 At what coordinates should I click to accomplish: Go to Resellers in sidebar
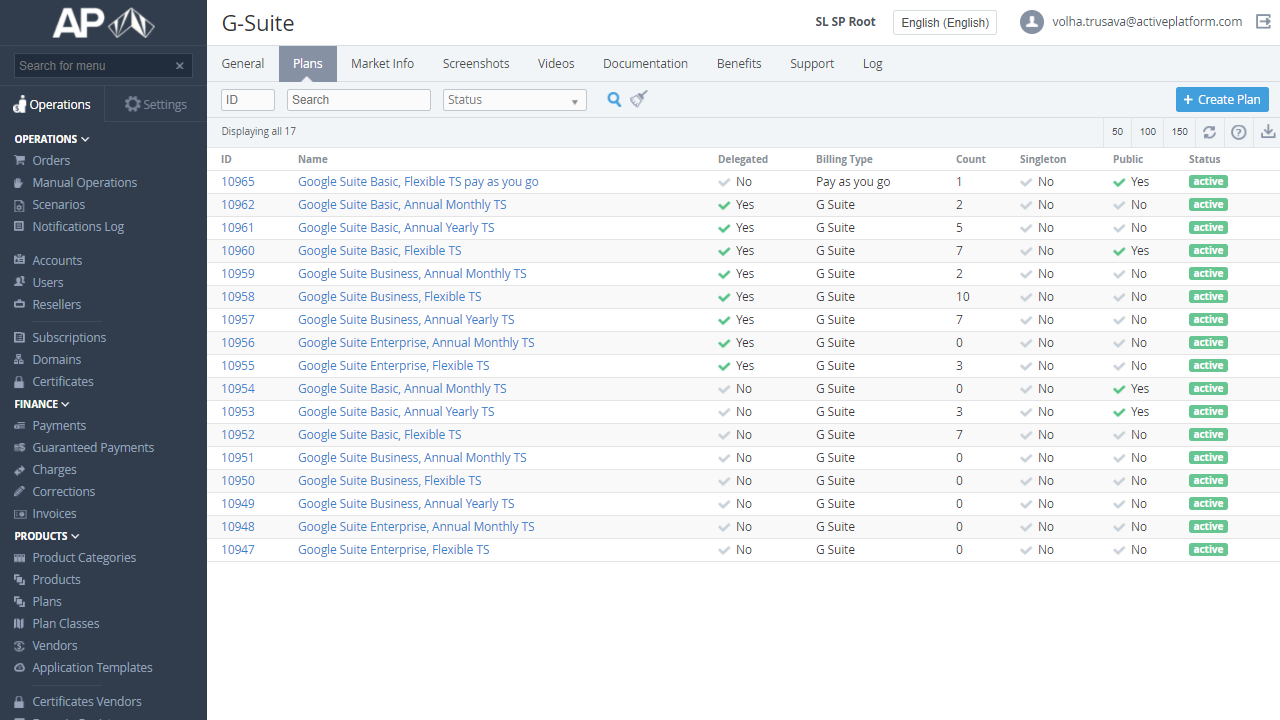[x=57, y=304]
